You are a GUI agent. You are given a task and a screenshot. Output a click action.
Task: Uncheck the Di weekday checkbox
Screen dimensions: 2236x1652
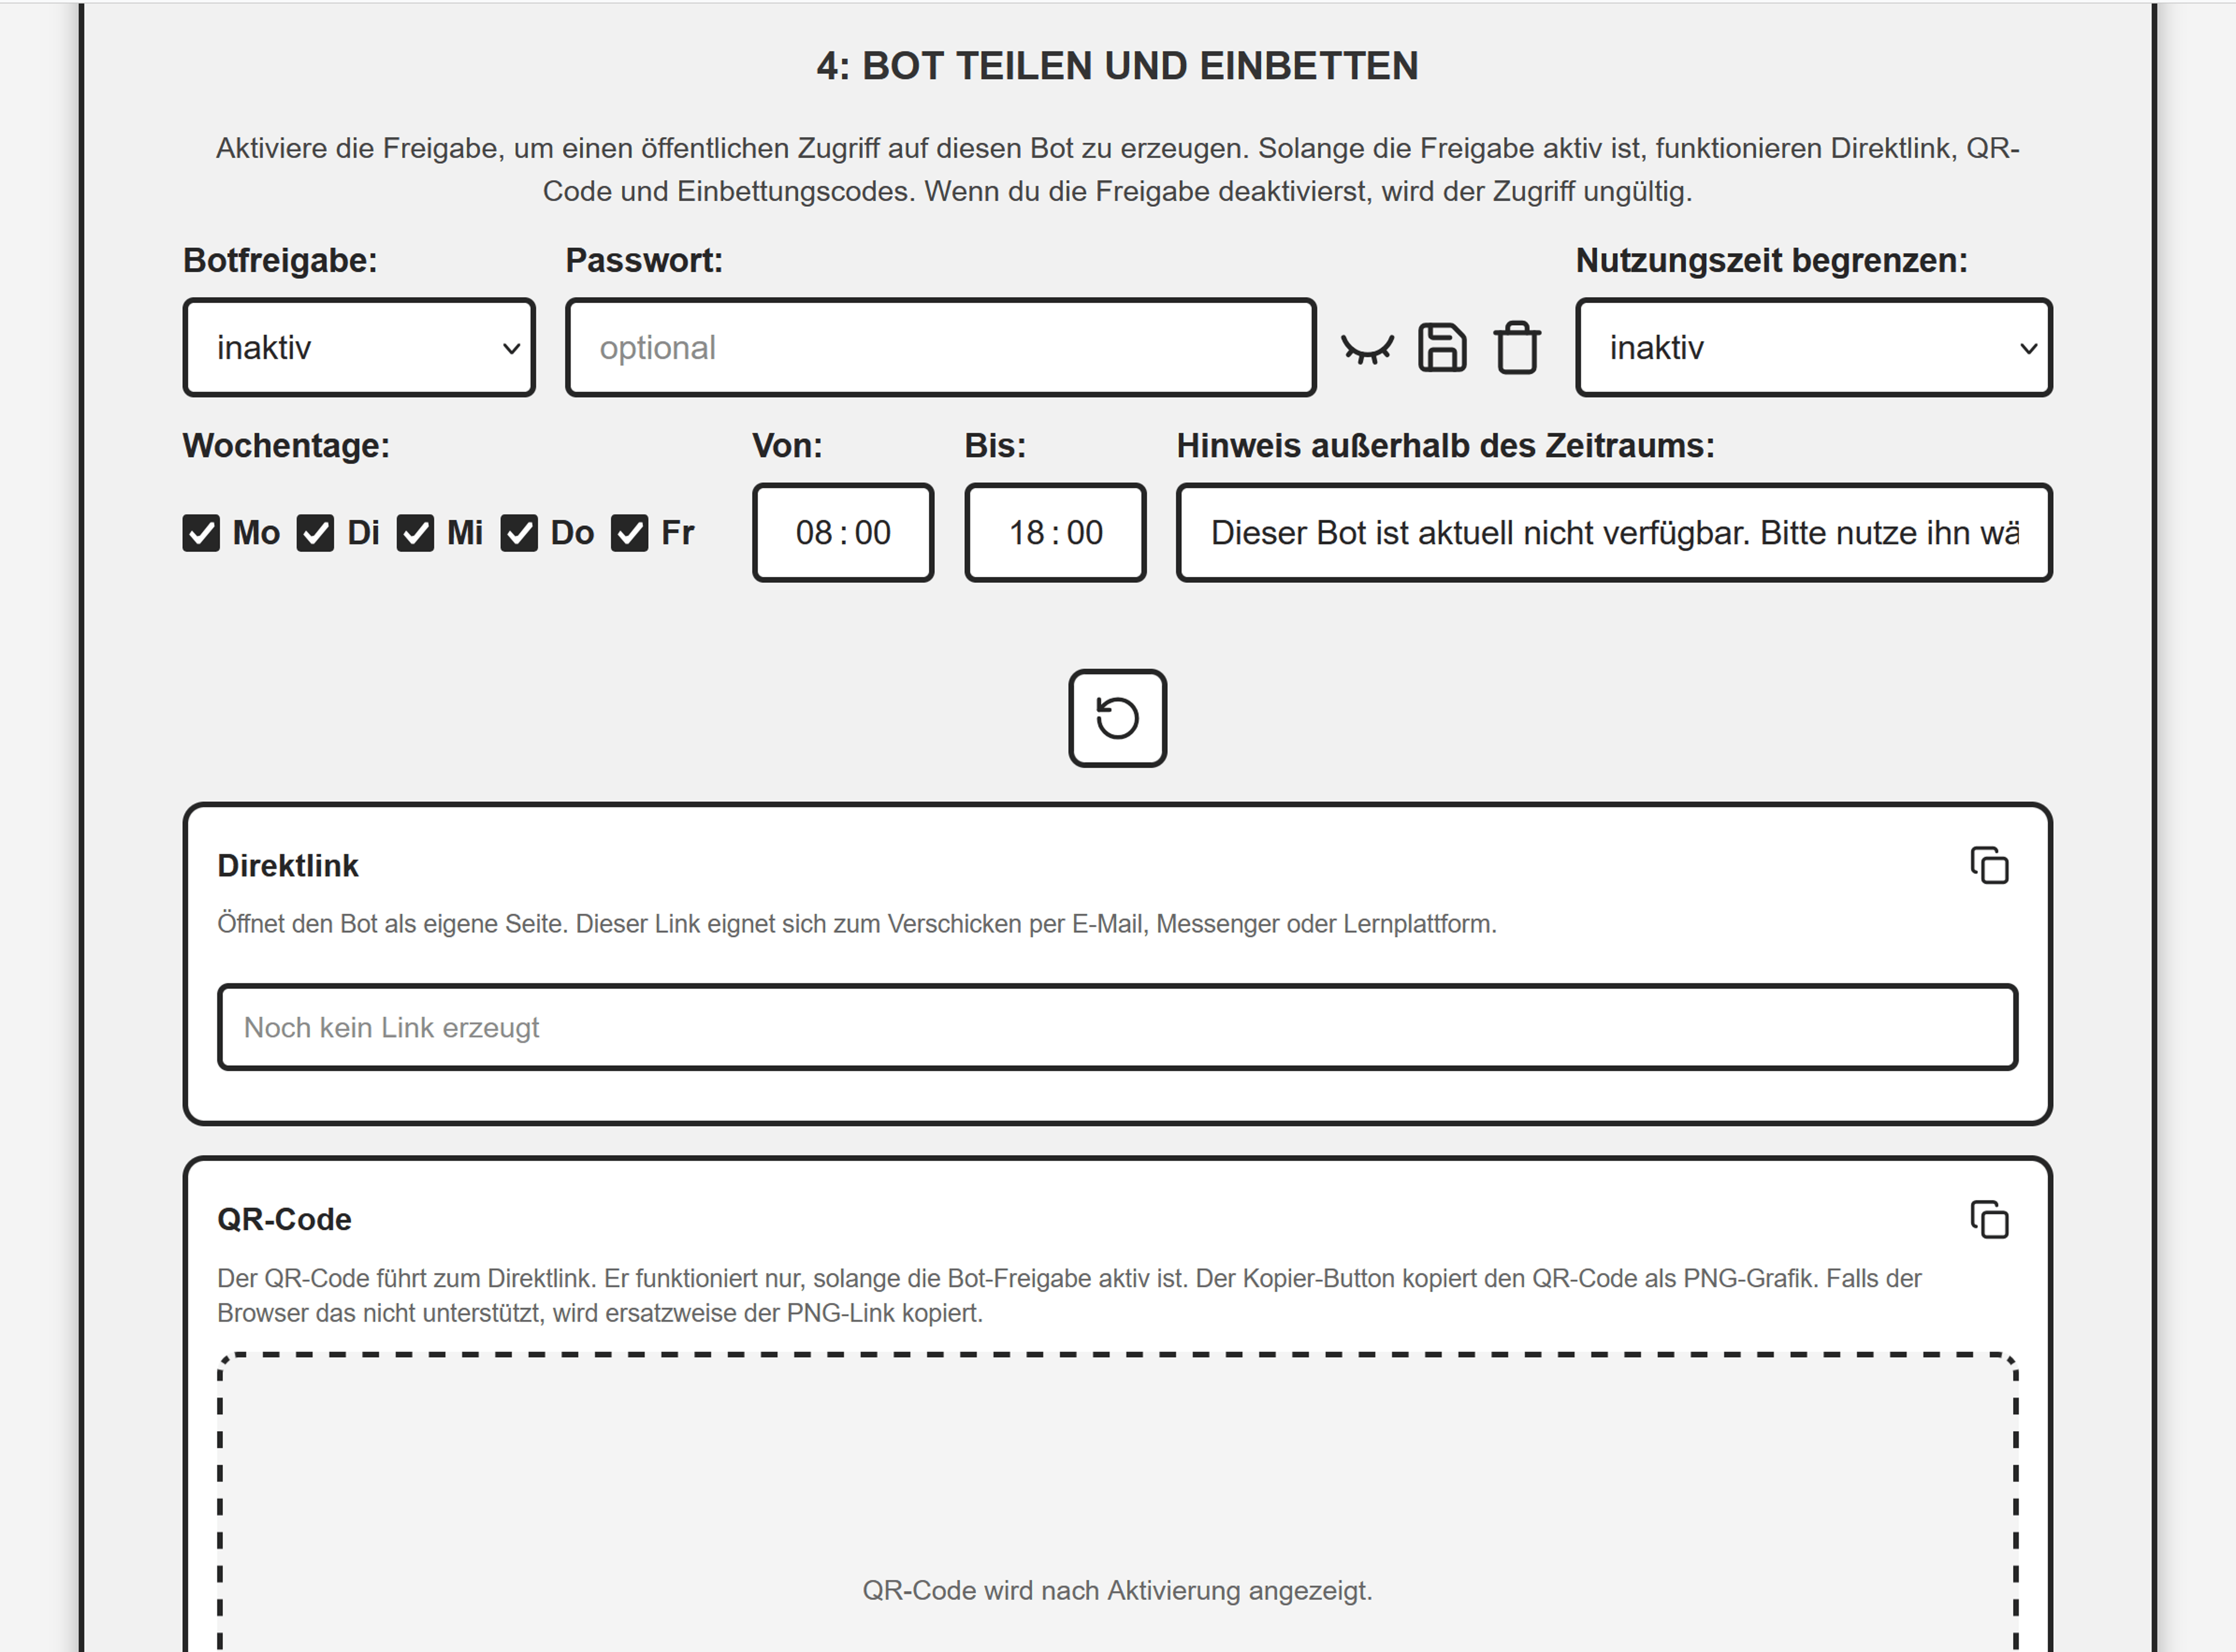(x=315, y=533)
